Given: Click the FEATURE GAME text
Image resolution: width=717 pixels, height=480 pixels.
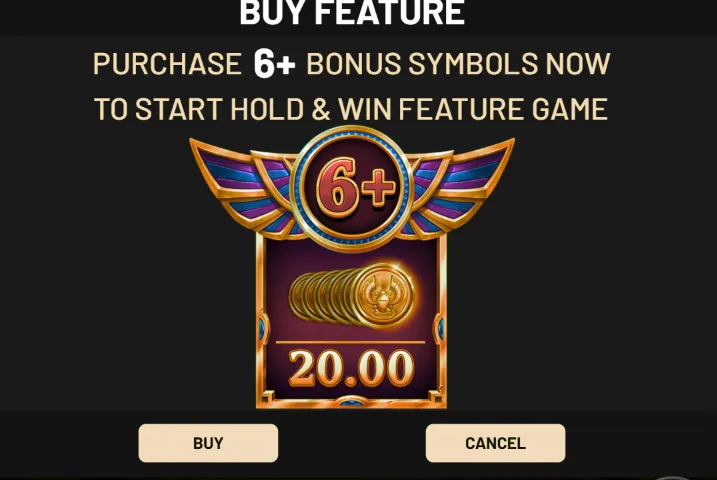Looking at the screenshot, I should click(x=503, y=109).
